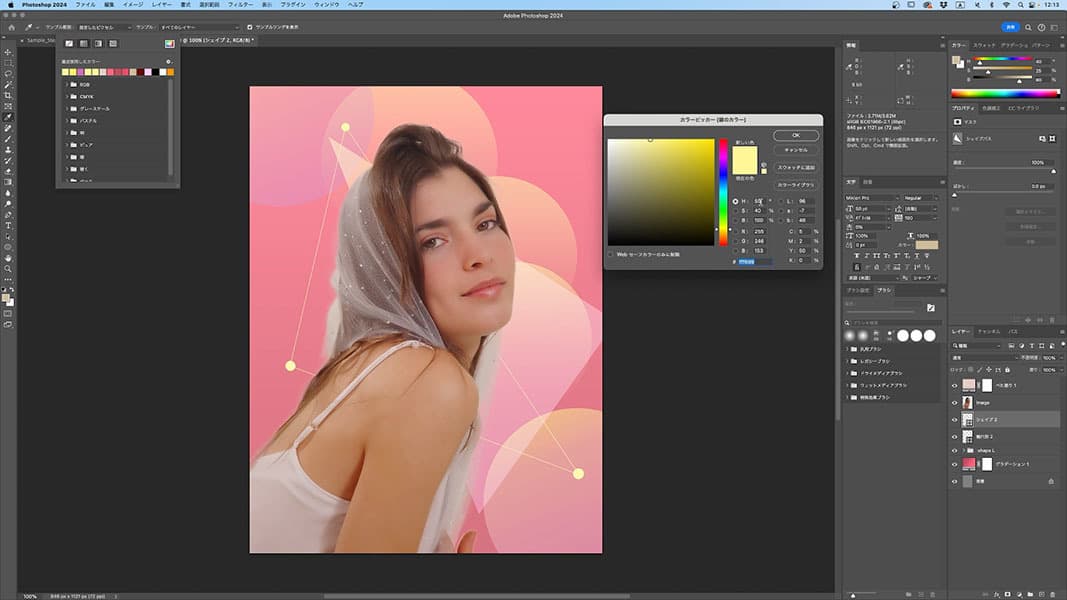Image resolution: width=1067 pixels, height=600 pixels.
Task: Expand the shape L layer group
Action: pyautogui.click(x=965, y=451)
